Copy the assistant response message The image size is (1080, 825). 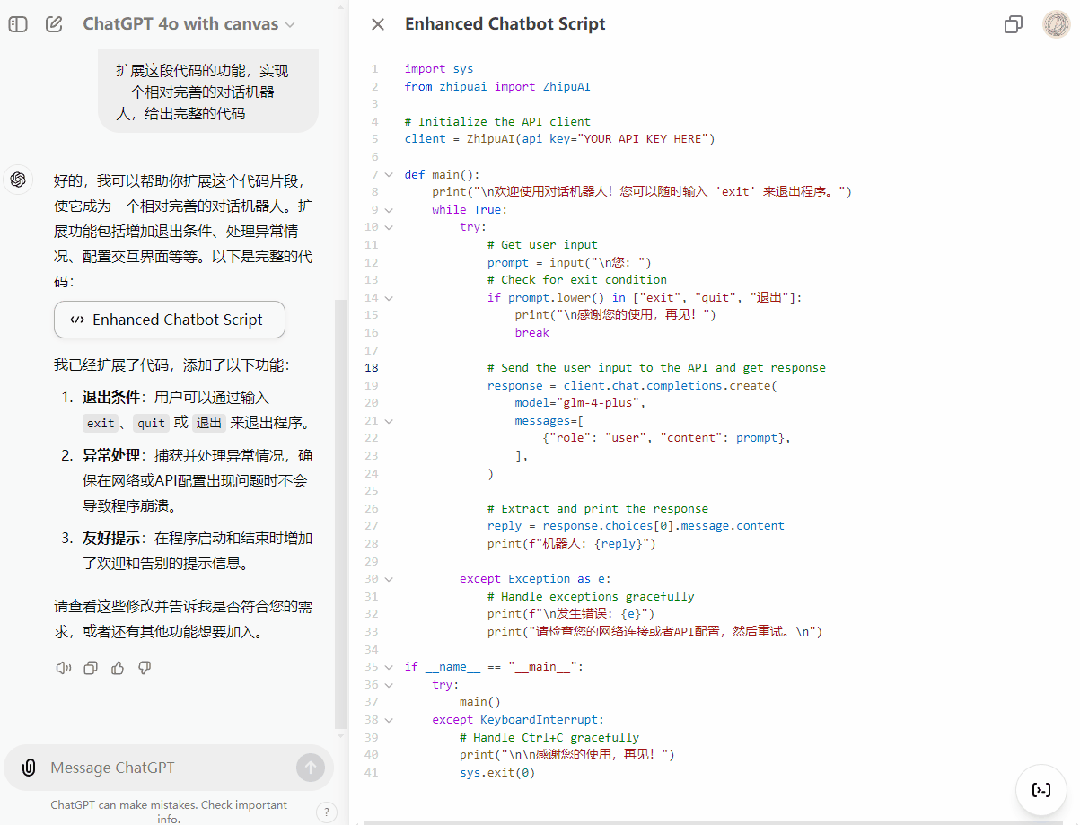90,668
